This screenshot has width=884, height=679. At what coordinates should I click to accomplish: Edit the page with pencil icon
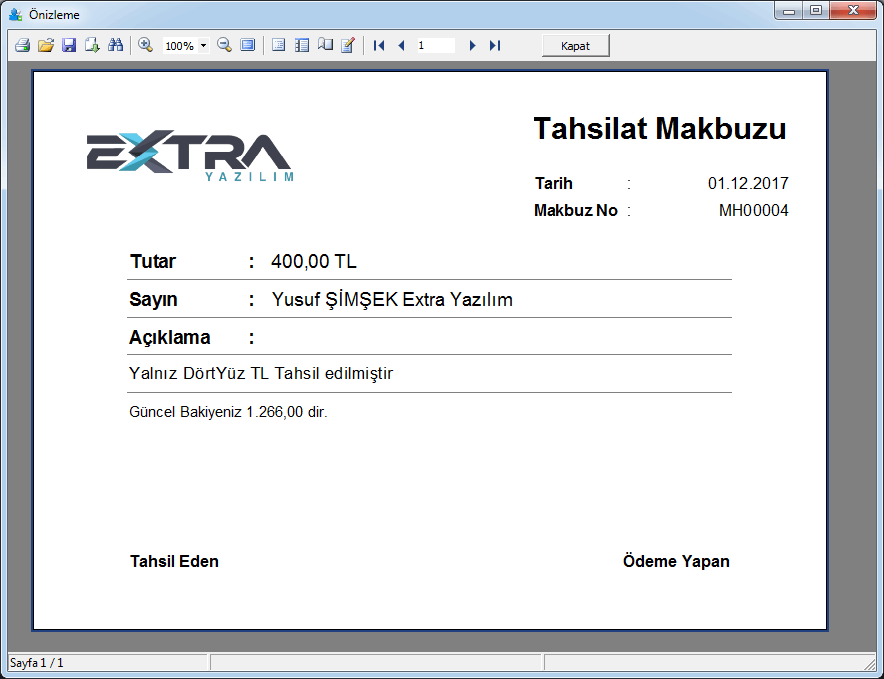click(x=348, y=45)
